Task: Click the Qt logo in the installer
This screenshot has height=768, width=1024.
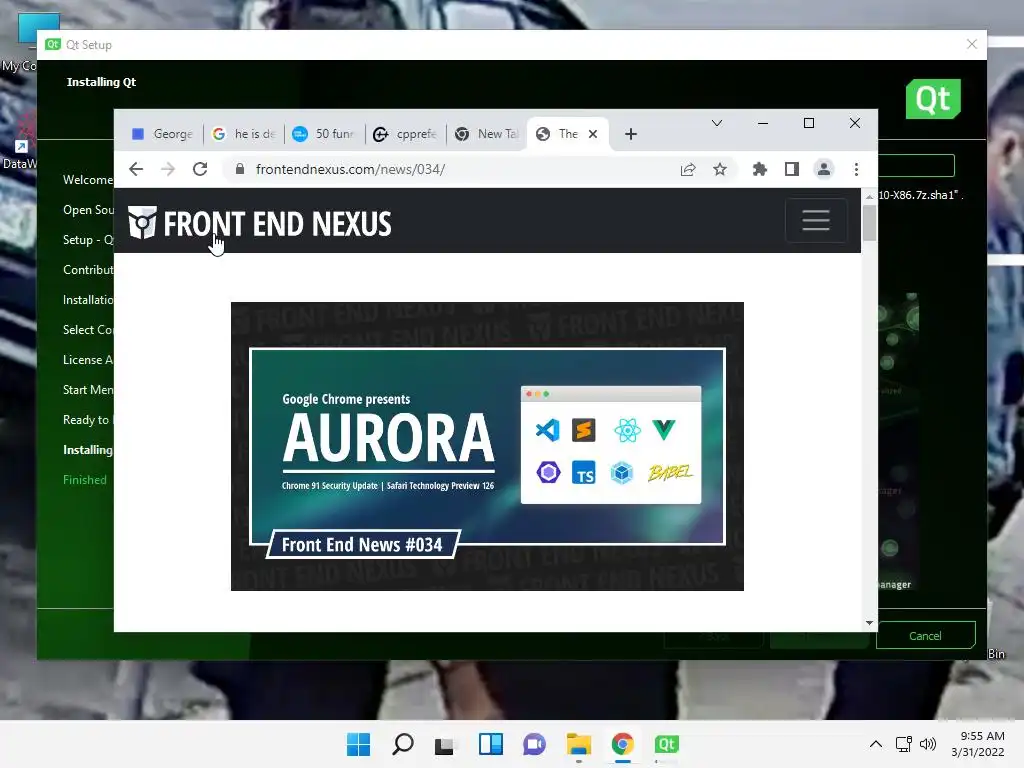Action: tap(933, 99)
